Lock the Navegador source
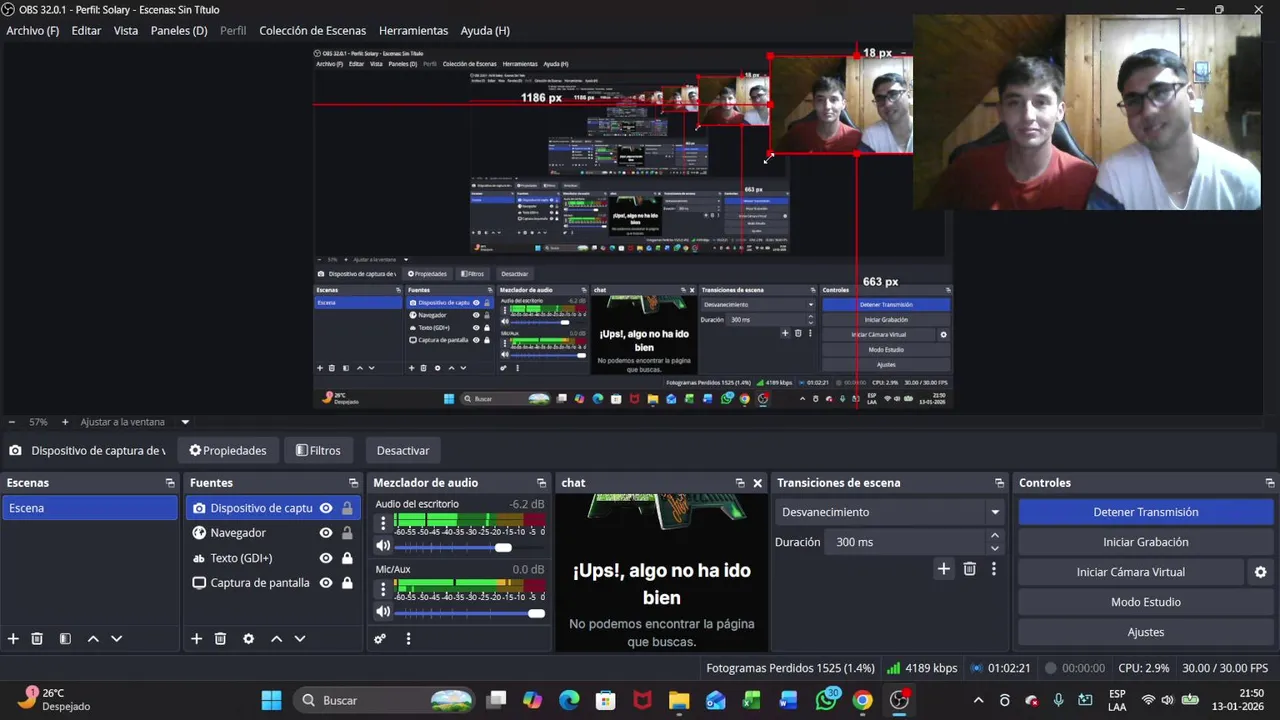The height and width of the screenshot is (720, 1280). (x=347, y=533)
